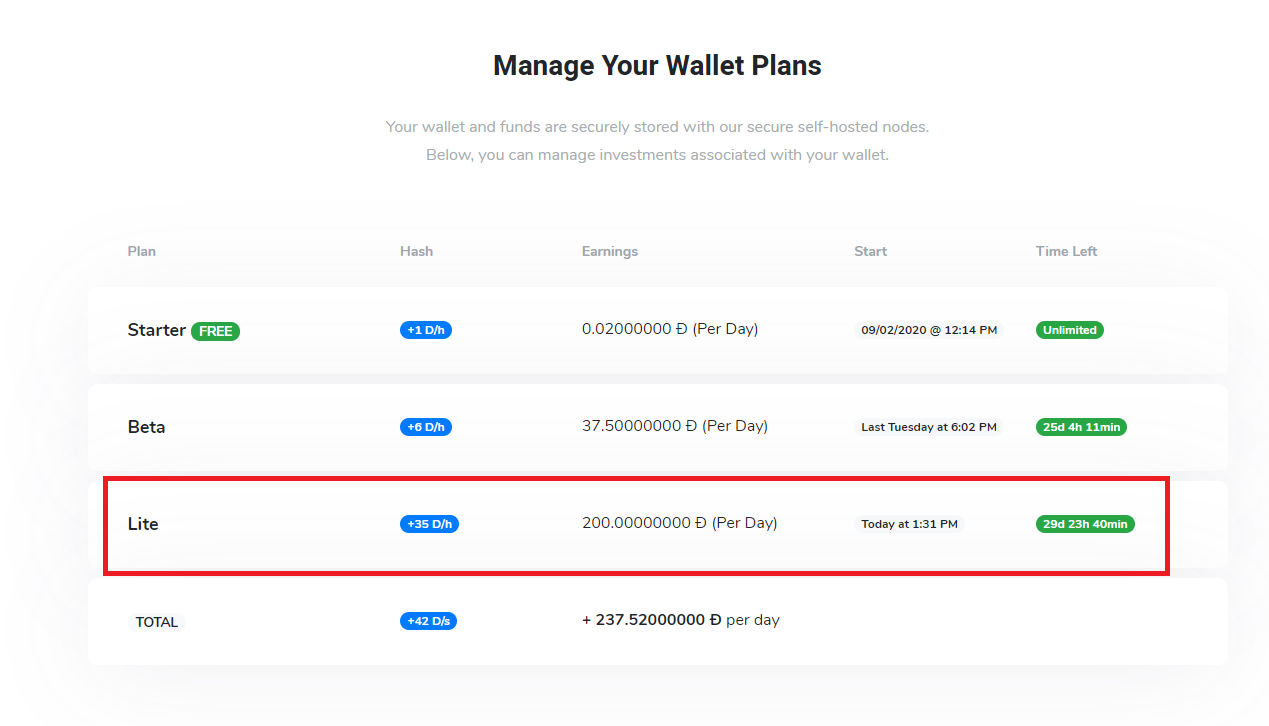The image size is (1269, 726).
Task: Click the Earnings column header
Action: point(610,251)
